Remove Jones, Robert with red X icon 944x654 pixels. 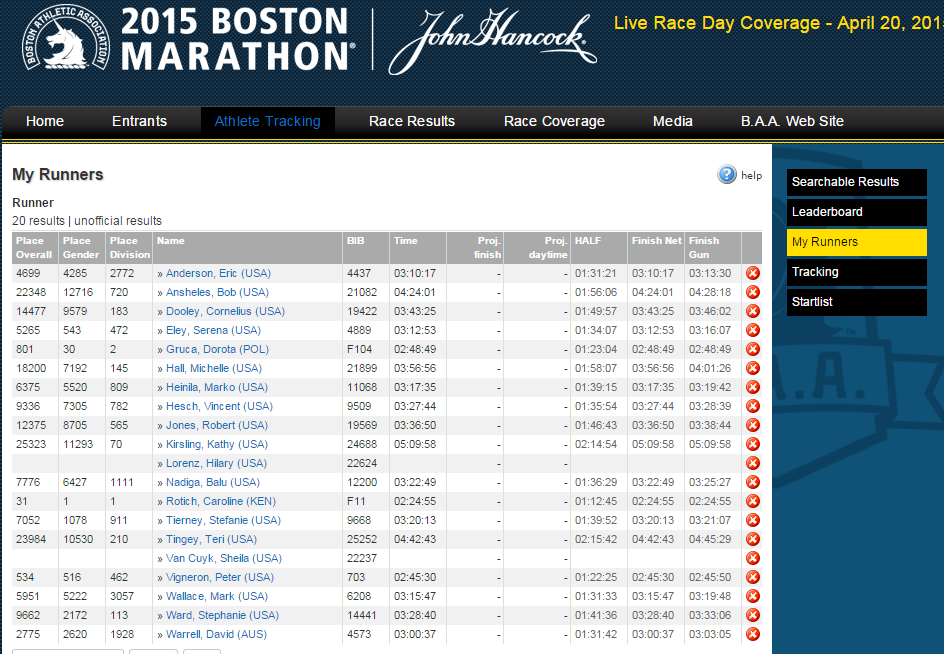coord(753,425)
